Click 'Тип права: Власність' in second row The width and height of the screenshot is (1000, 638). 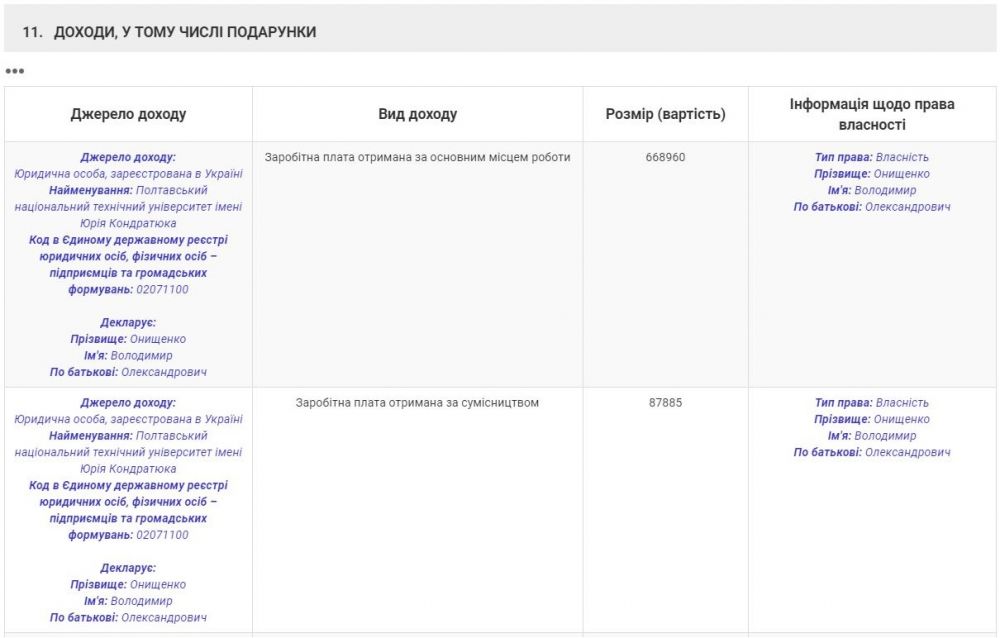(x=871, y=403)
